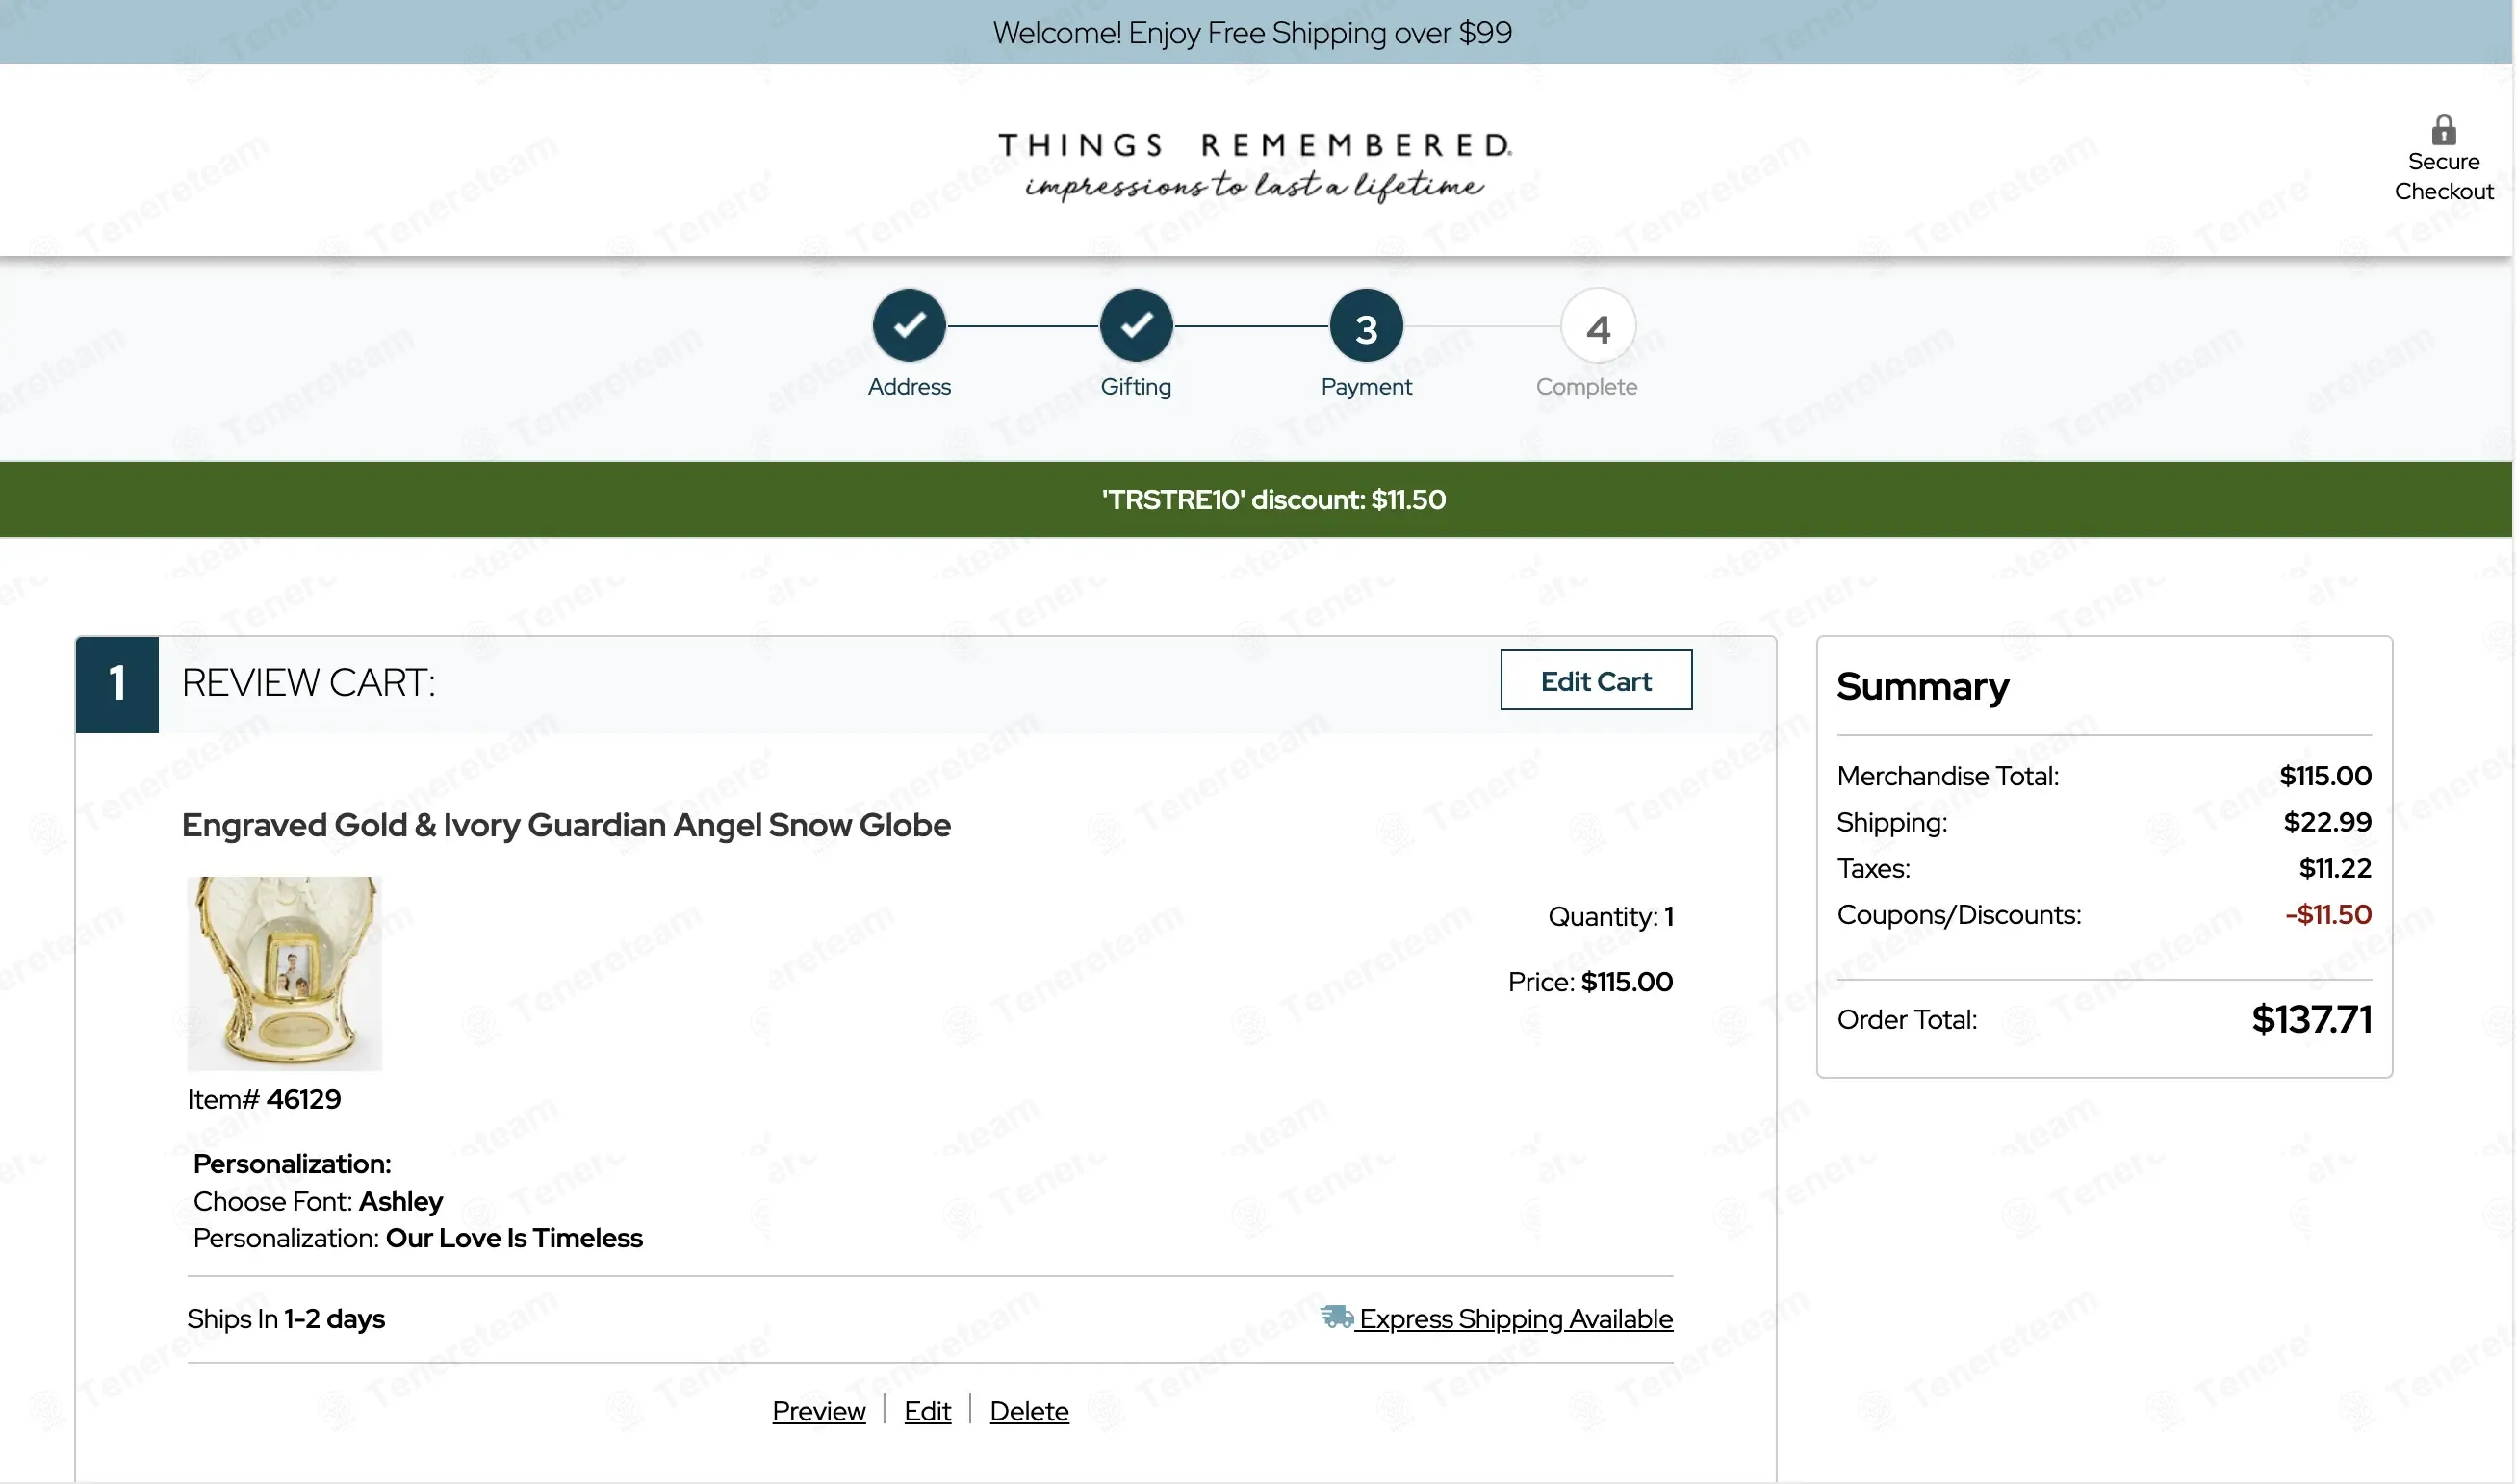
Task: Click the Shipping $22.99 value
Action: [x=2327, y=822]
